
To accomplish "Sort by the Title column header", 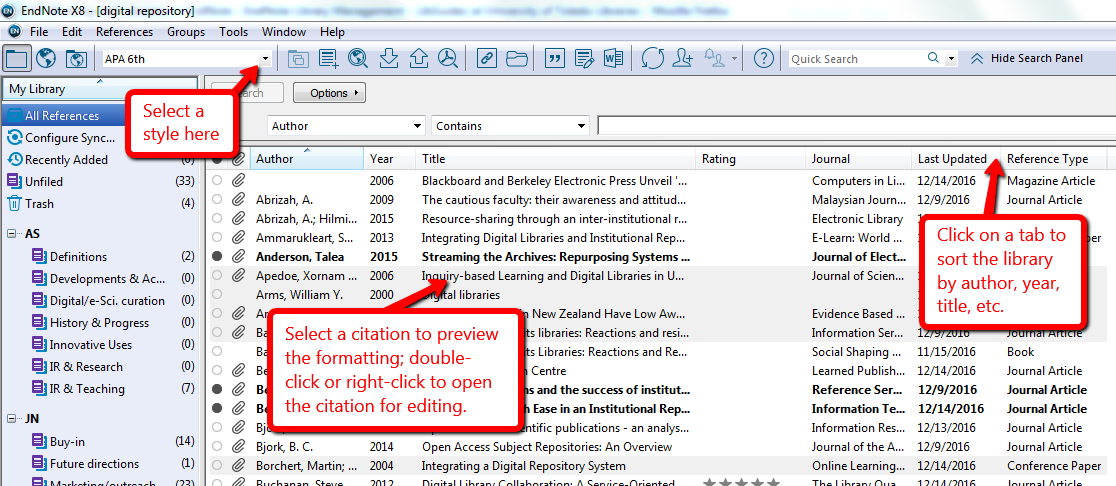I will coord(557,159).
